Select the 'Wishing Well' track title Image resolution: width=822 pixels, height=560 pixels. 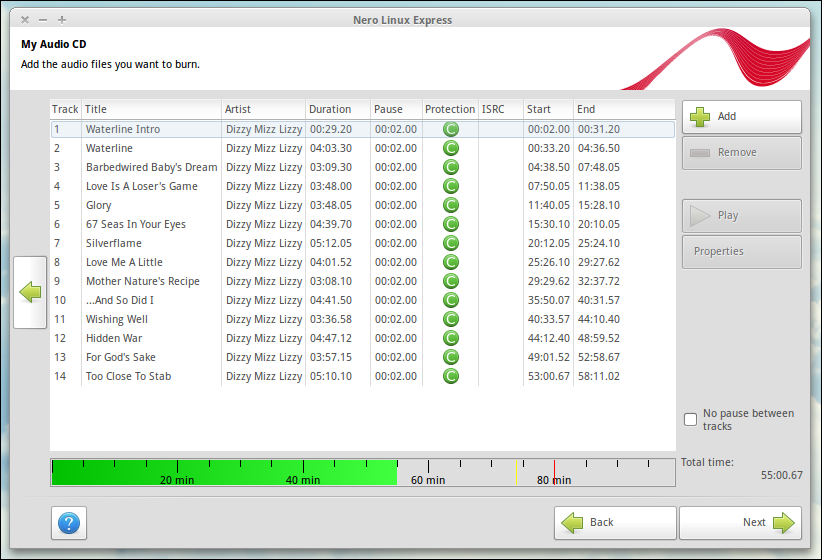tap(117, 319)
